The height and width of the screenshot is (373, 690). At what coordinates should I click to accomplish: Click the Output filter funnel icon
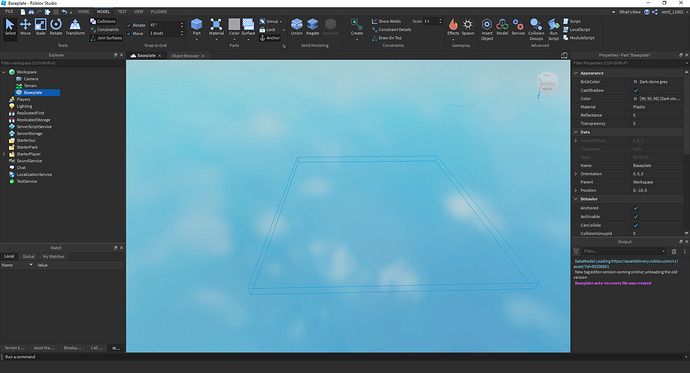pyautogui.click(x=576, y=251)
